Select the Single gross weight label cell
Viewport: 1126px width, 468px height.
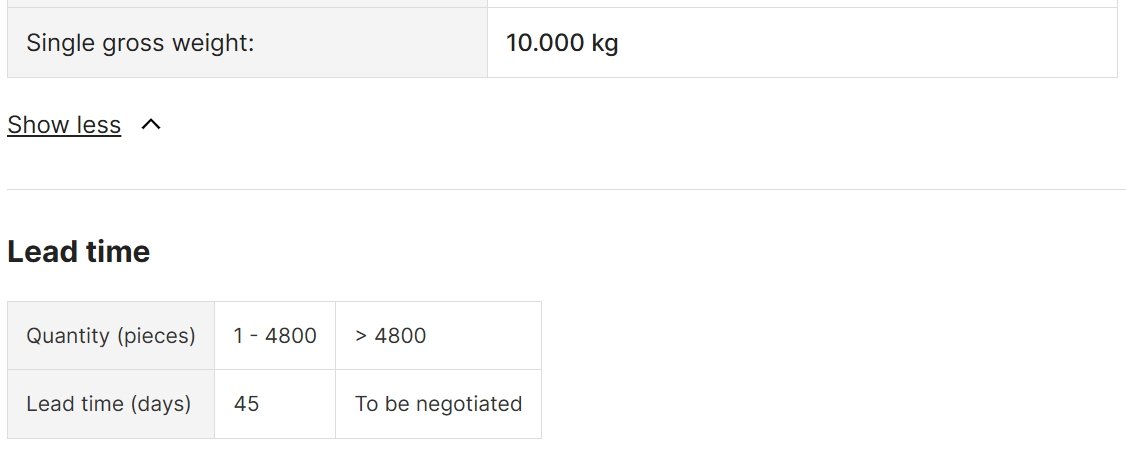(247, 42)
